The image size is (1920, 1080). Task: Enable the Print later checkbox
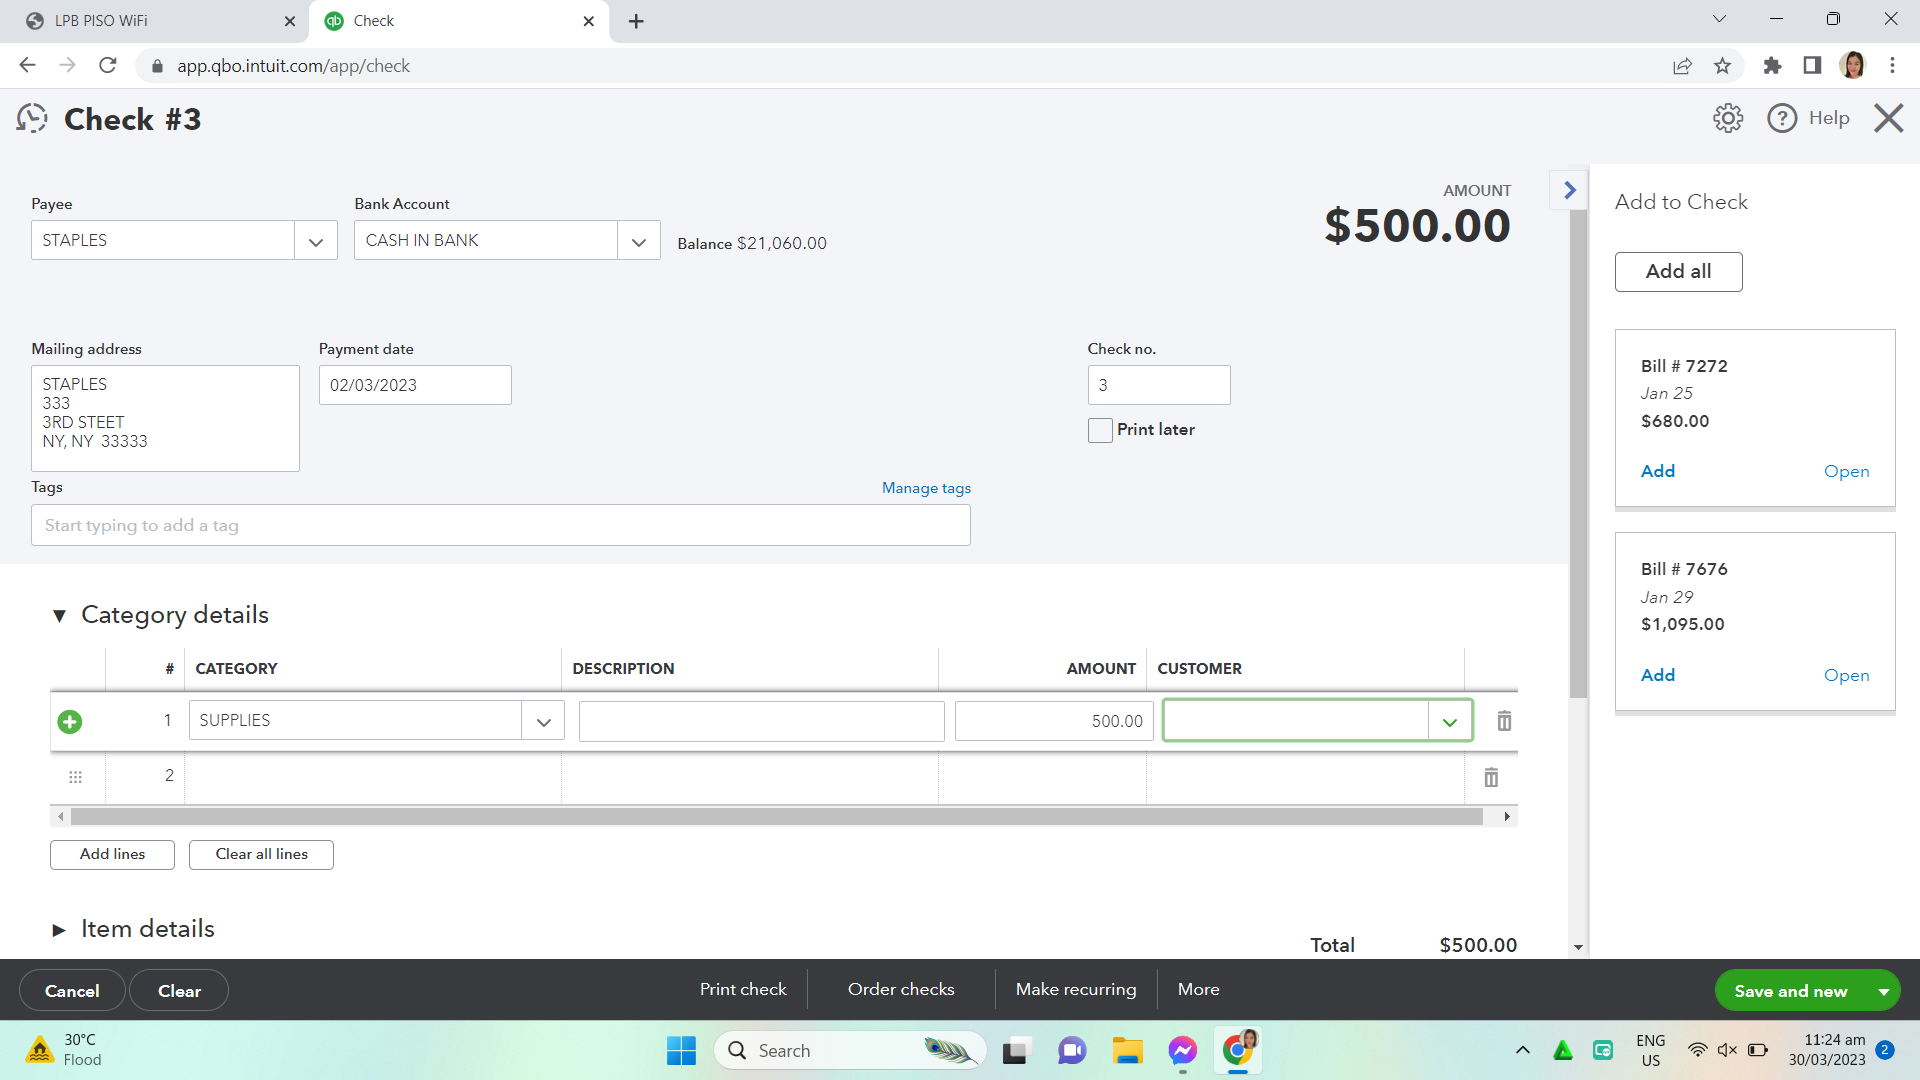(1100, 430)
